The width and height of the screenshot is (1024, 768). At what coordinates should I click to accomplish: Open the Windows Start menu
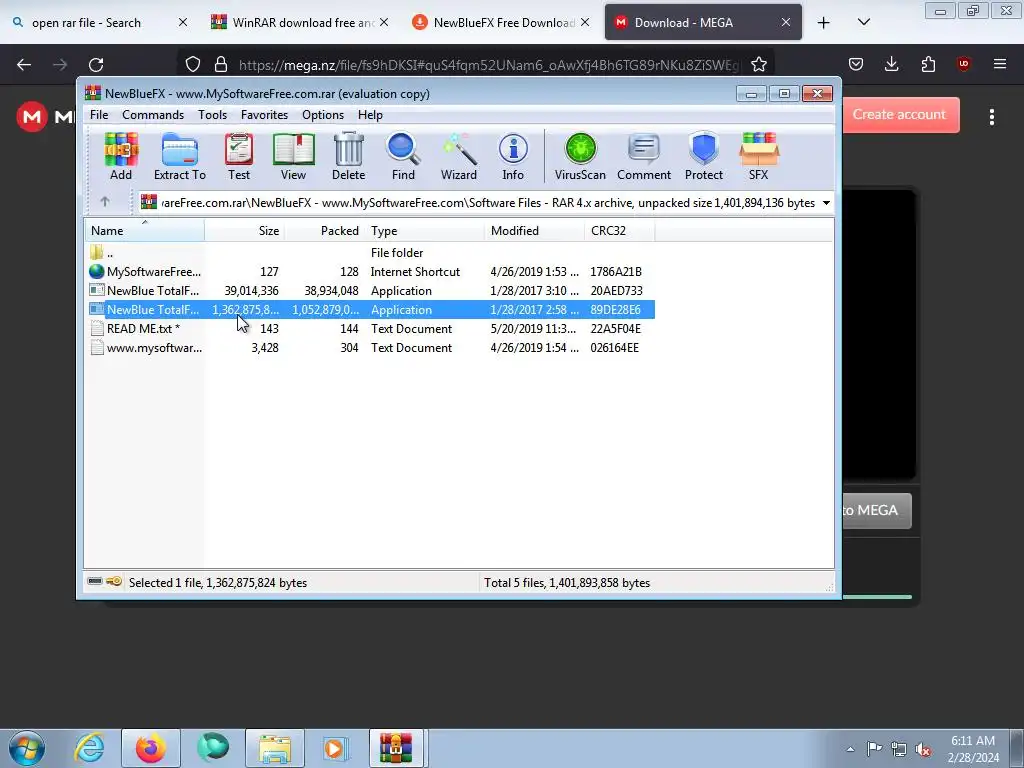(27, 748)
